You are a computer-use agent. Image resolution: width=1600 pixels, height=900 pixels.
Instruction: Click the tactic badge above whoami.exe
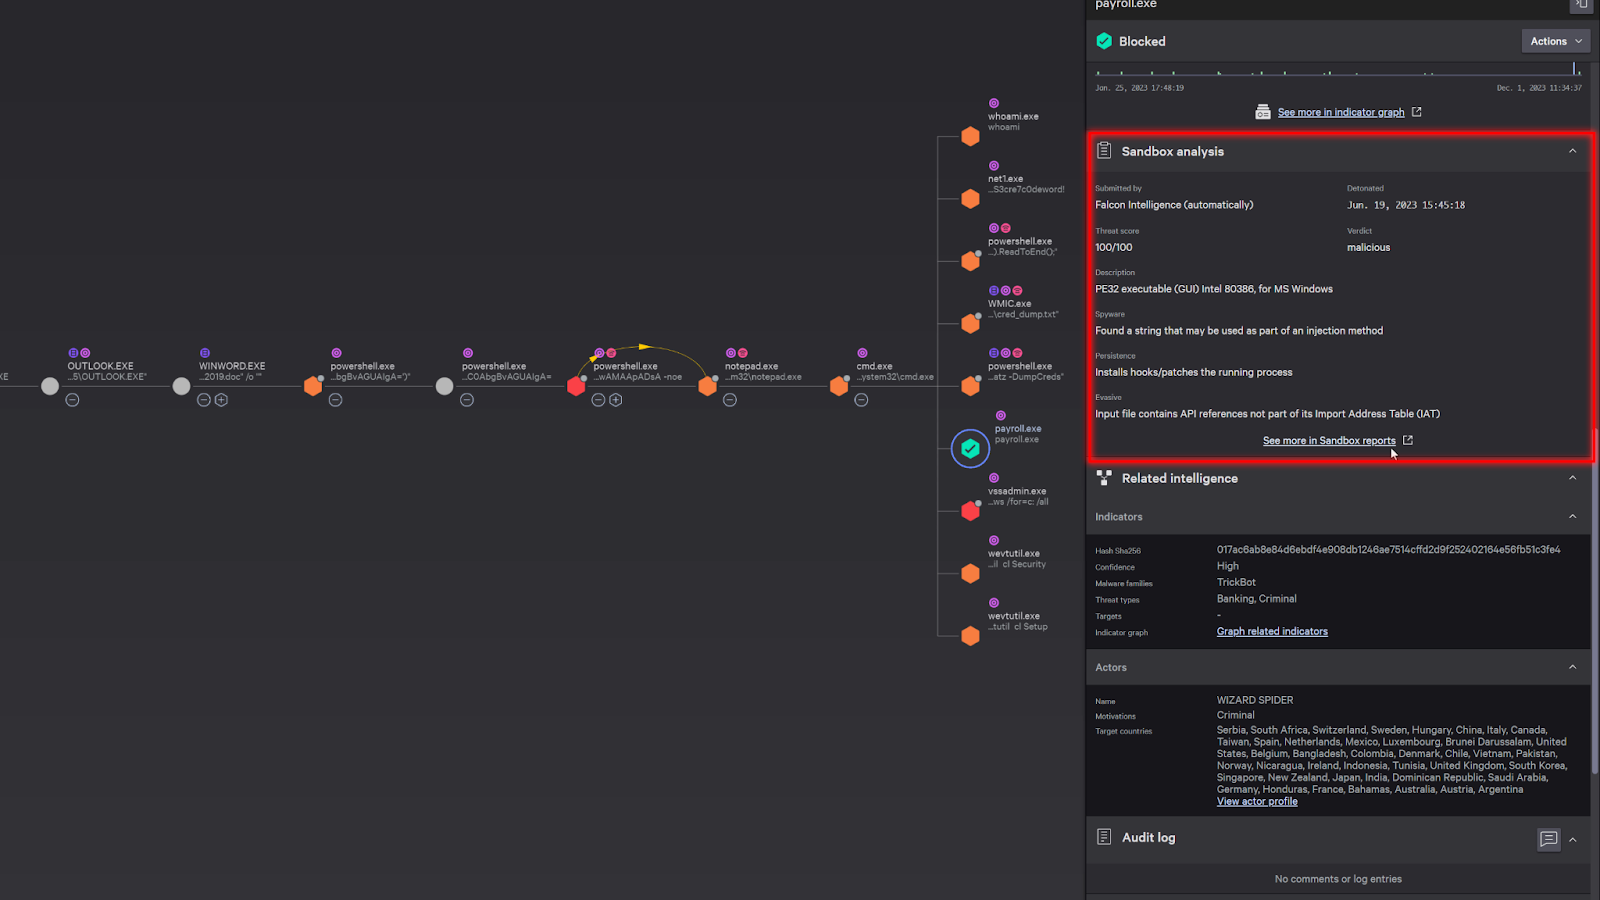pos(994,103)
